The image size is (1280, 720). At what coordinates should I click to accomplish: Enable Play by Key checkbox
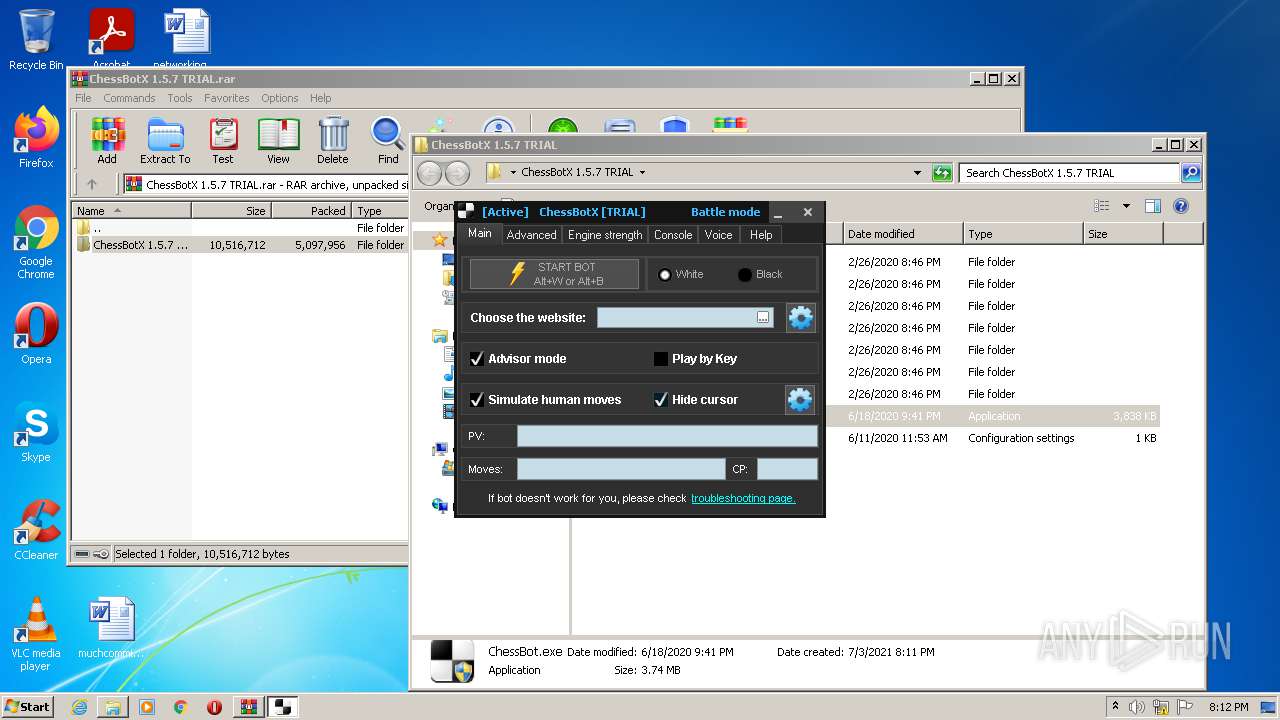pos(661,358)
